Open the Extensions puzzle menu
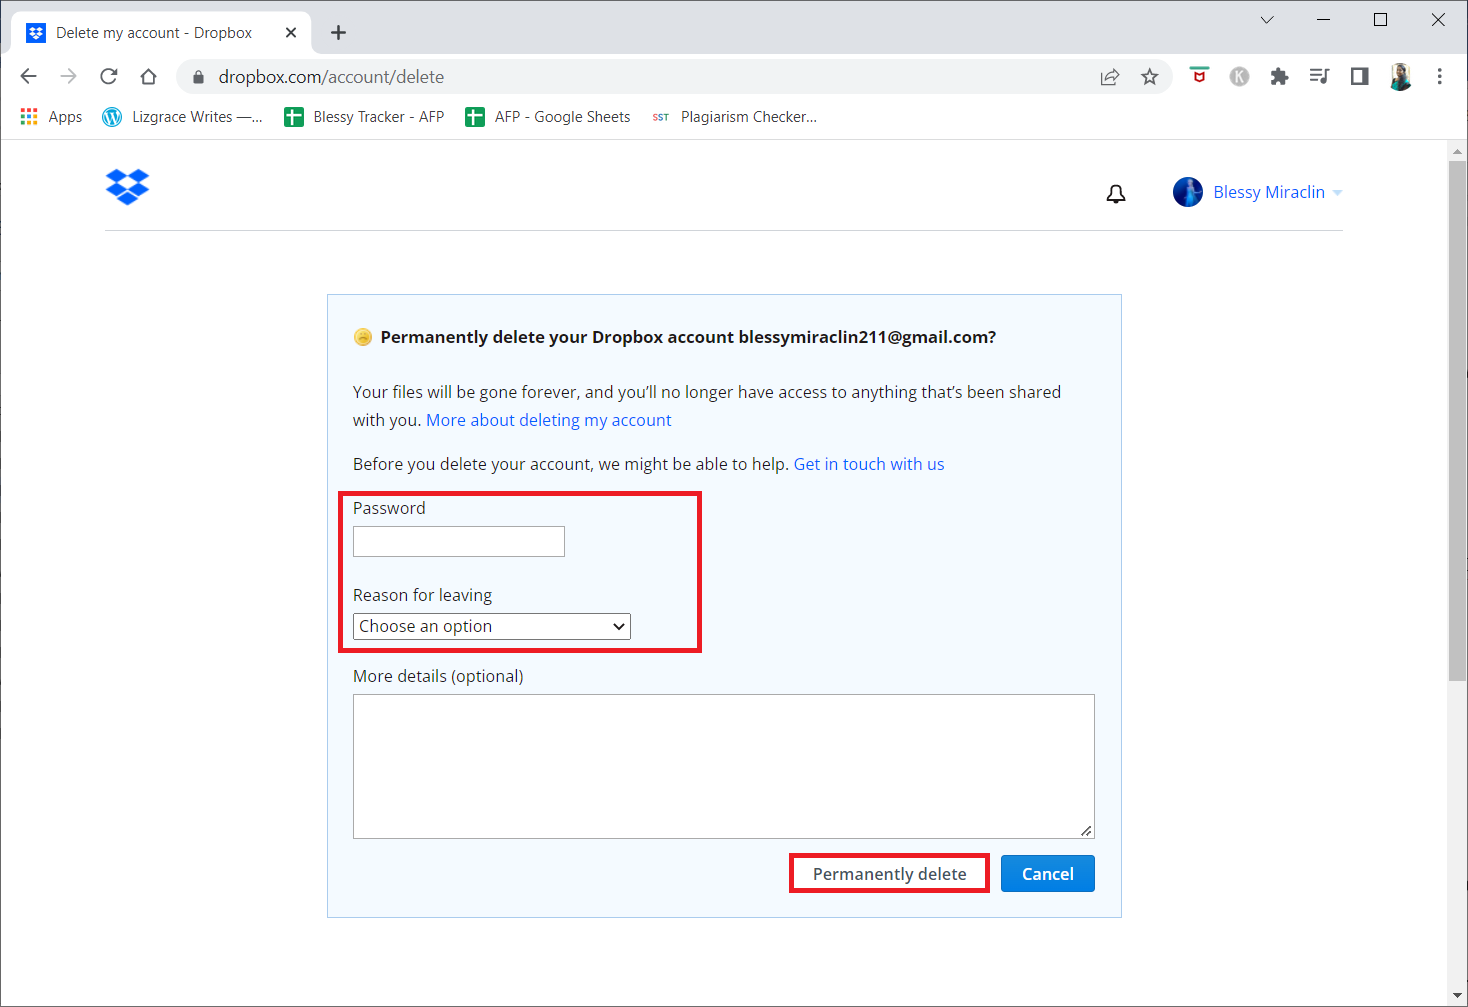1468x1007 pixels. click(x=1279, y=77)
